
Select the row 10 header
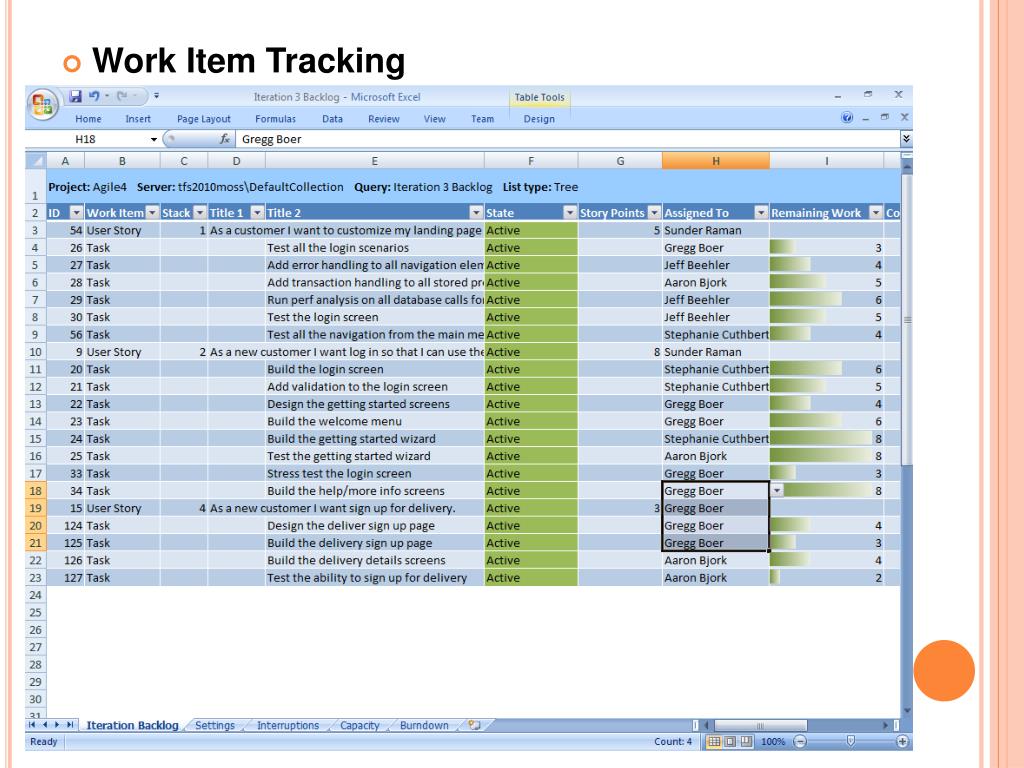(35, 352)
